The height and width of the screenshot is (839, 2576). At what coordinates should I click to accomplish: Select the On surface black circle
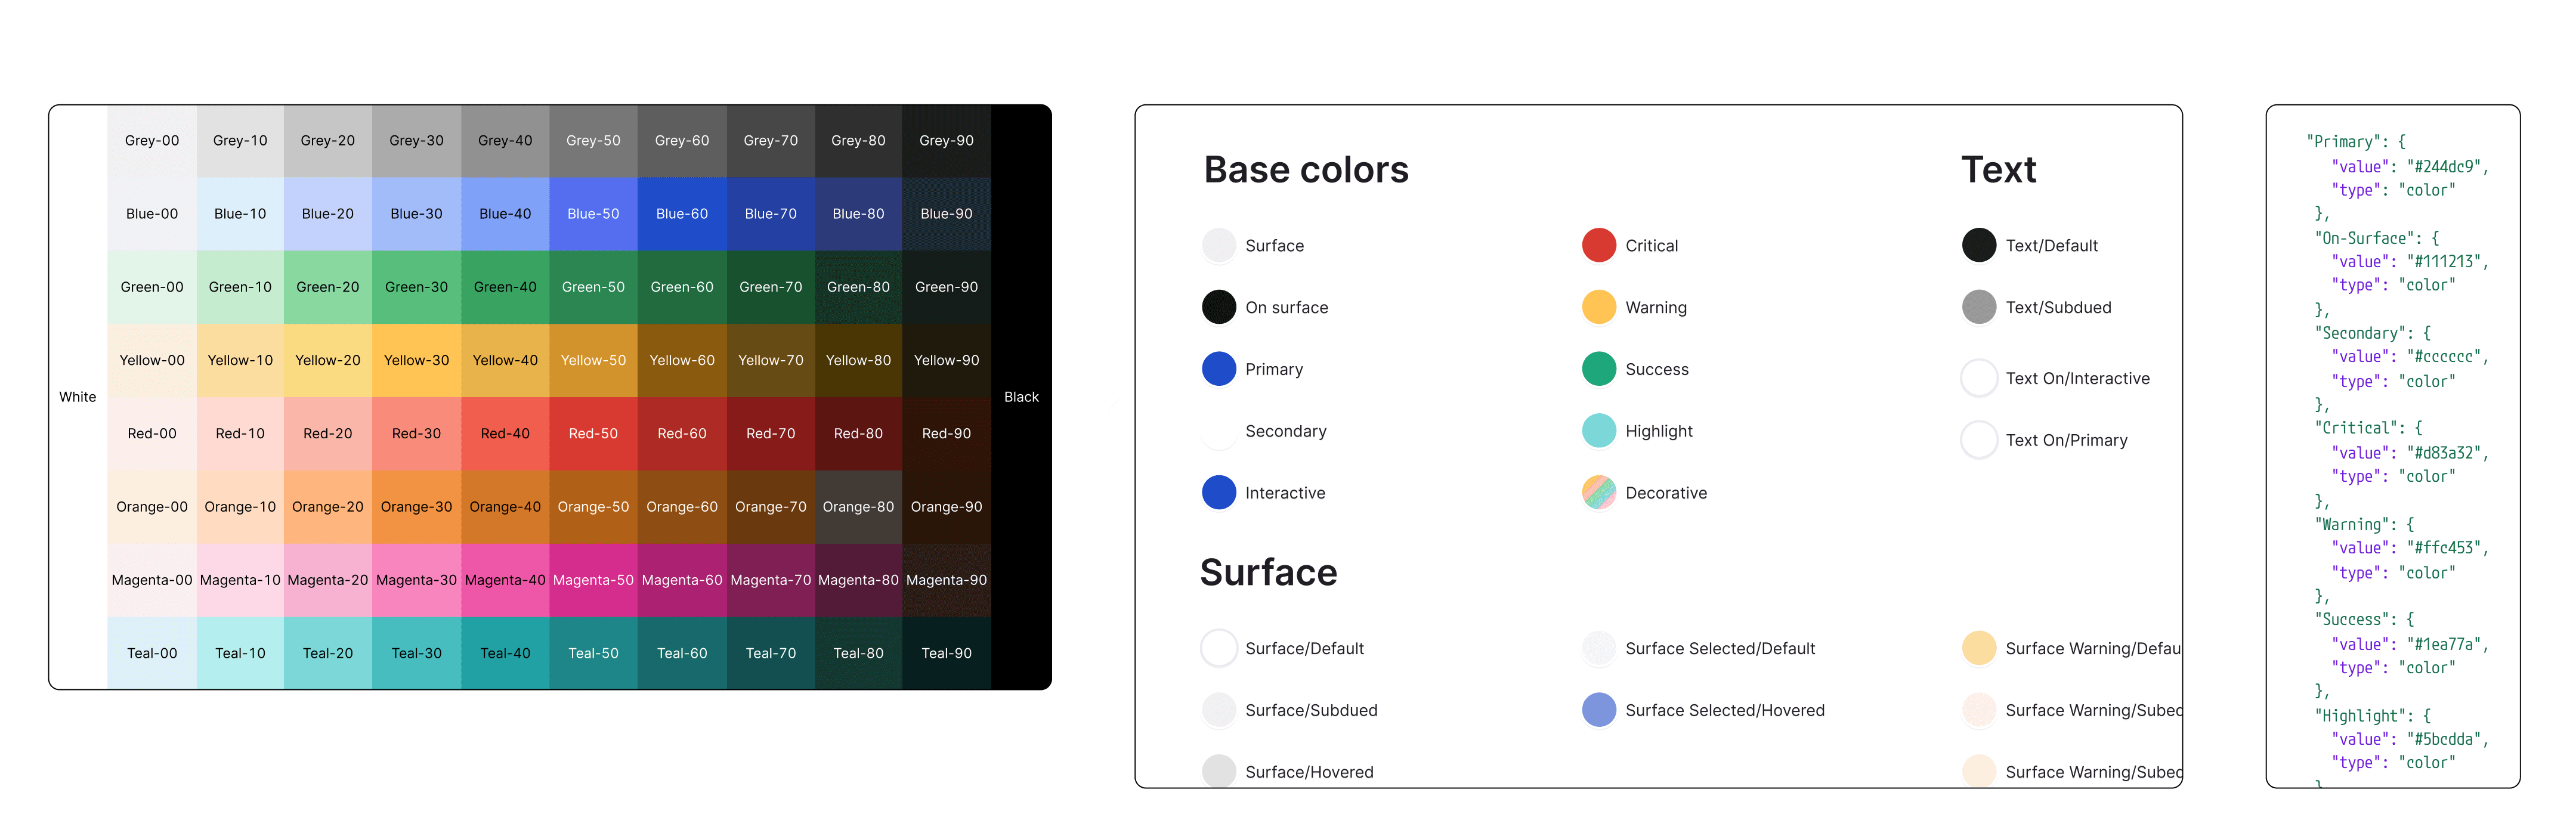(x=1218, y=308)
